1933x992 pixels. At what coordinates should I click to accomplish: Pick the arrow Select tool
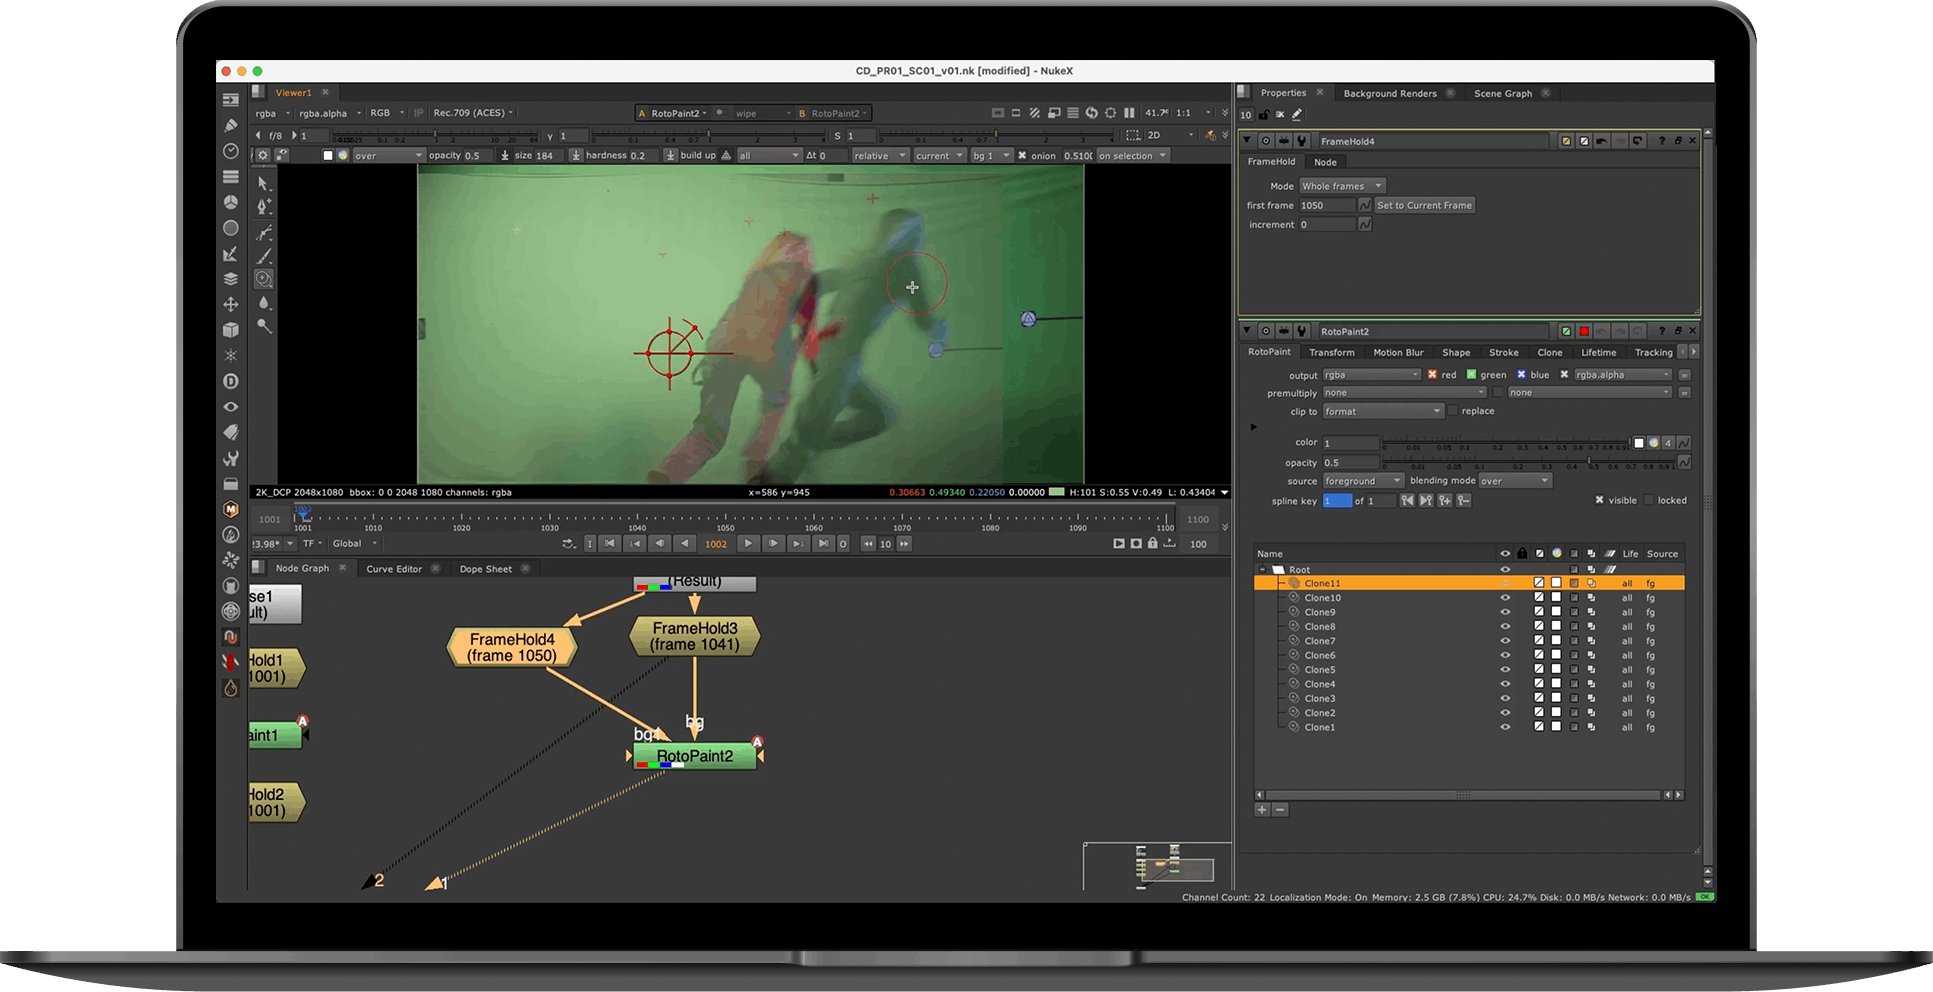click(264, 184)
